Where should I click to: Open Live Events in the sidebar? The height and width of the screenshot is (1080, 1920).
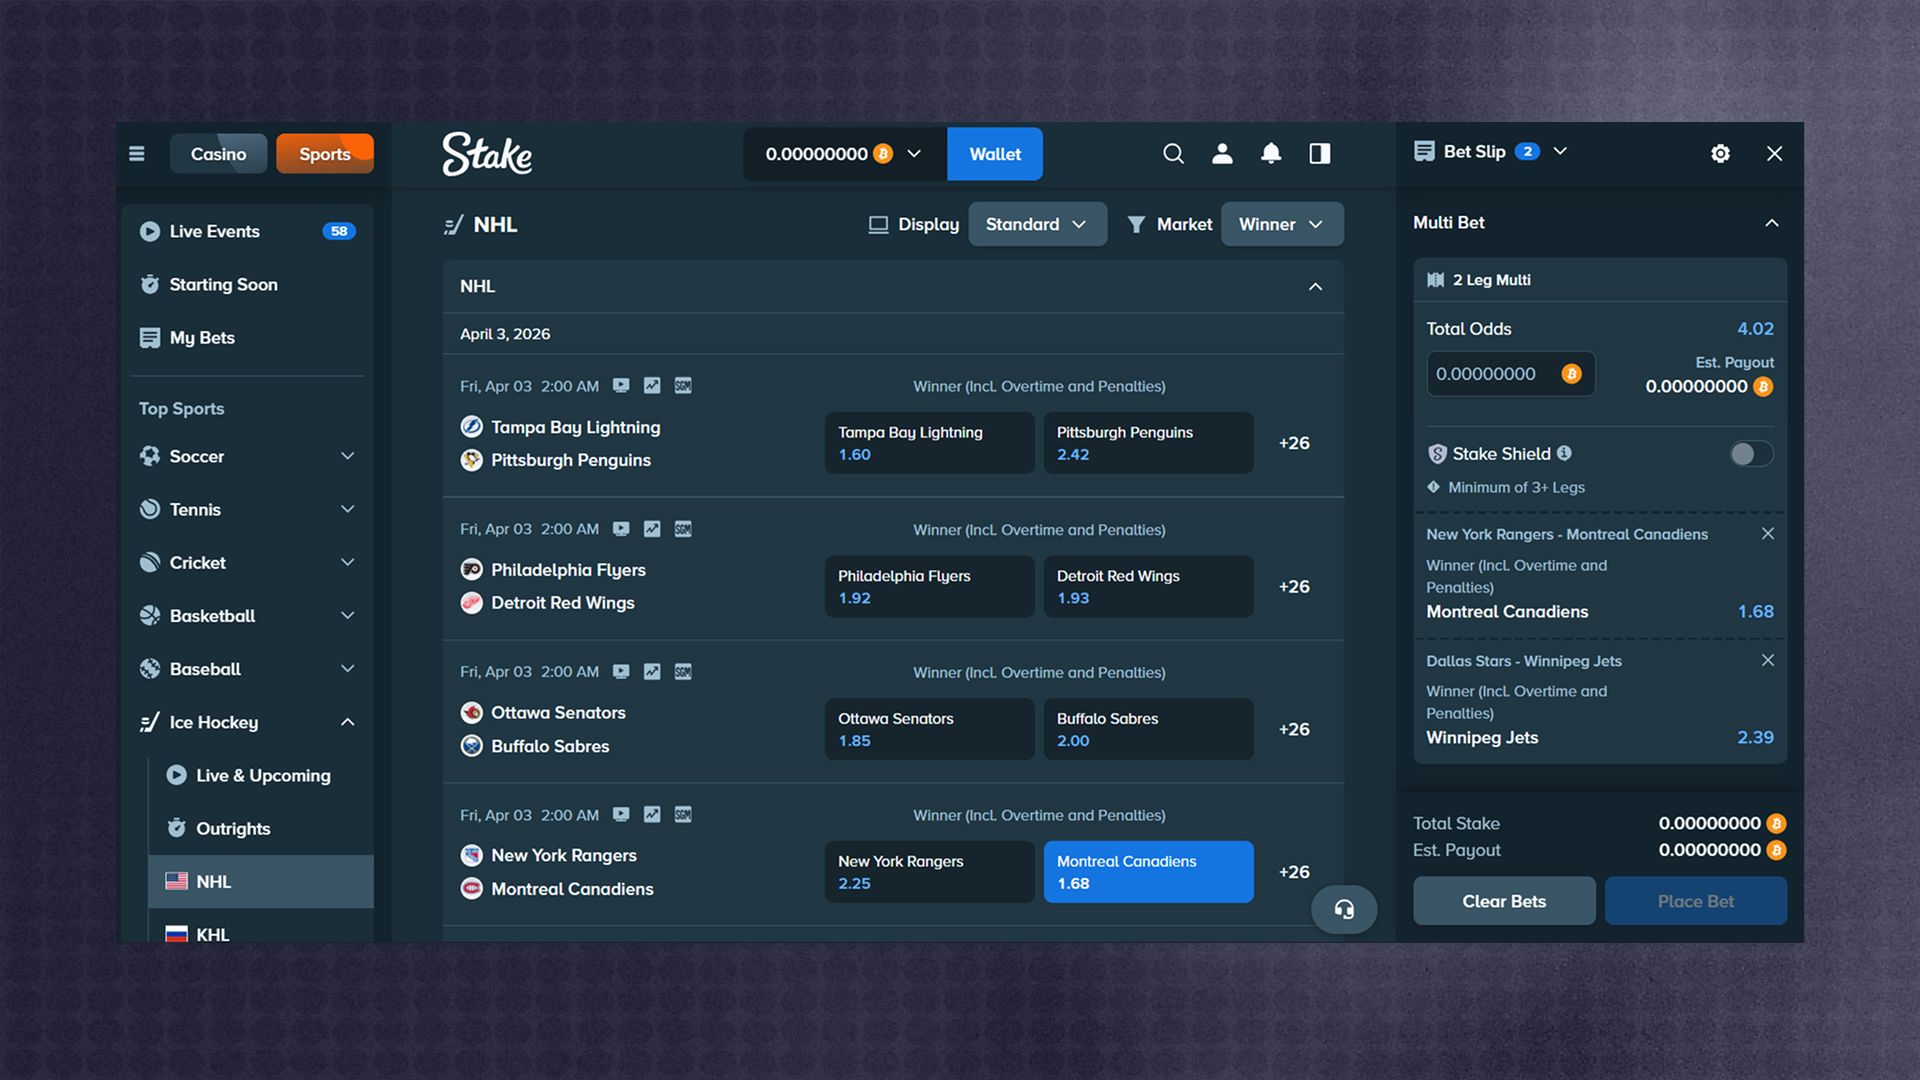pos(248,231)
